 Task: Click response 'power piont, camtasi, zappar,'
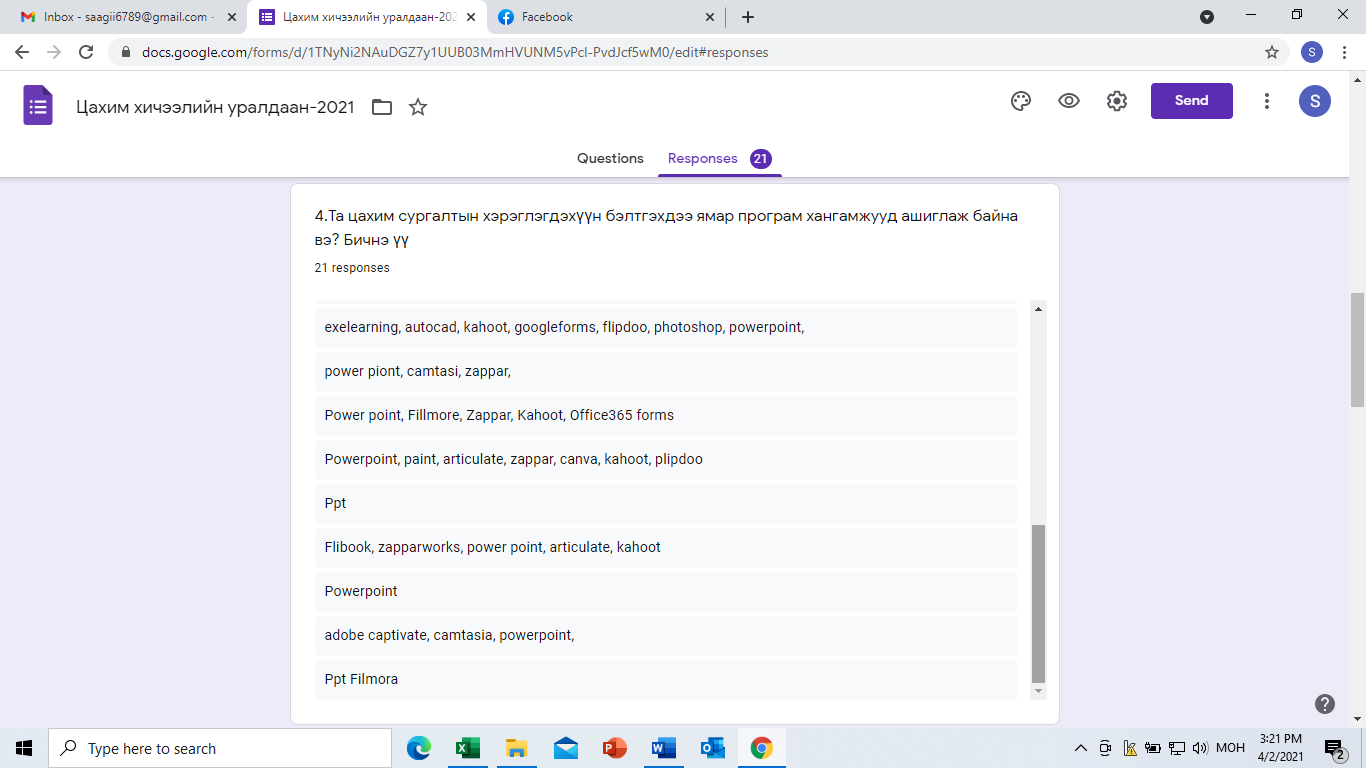666,371
